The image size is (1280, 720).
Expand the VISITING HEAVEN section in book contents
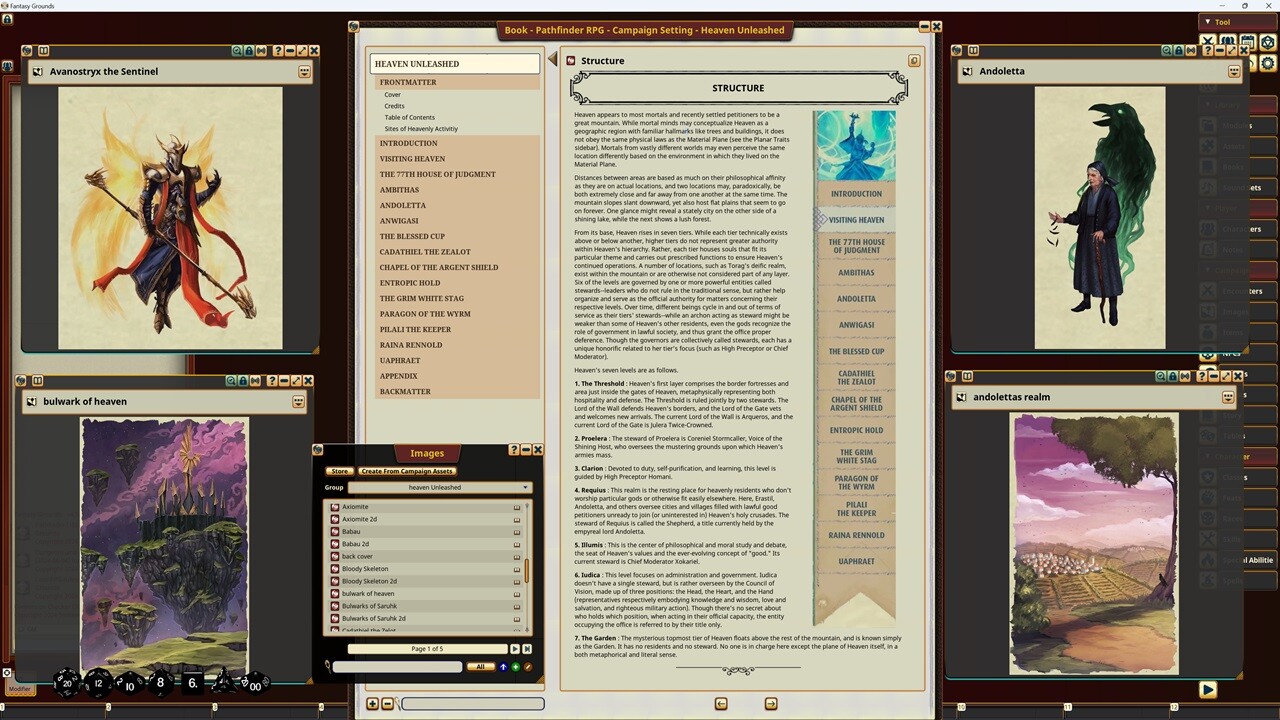(x=412, y=158)
